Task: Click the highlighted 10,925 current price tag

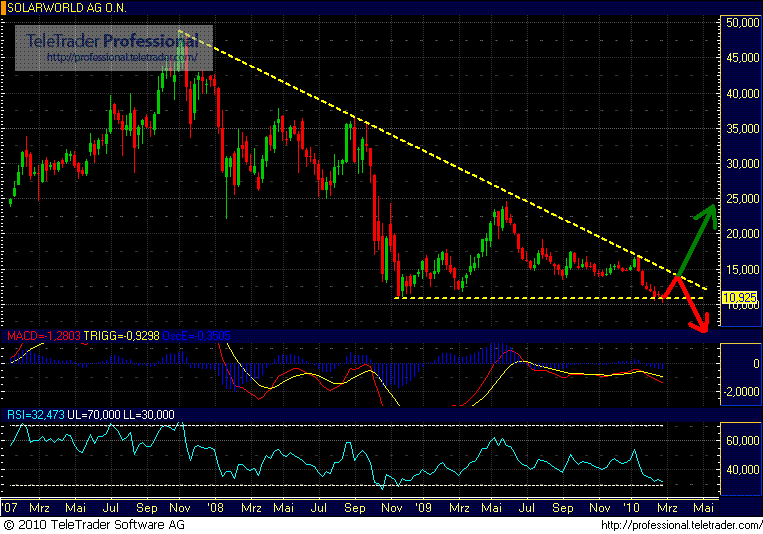Action: click(x=737, y=298)
